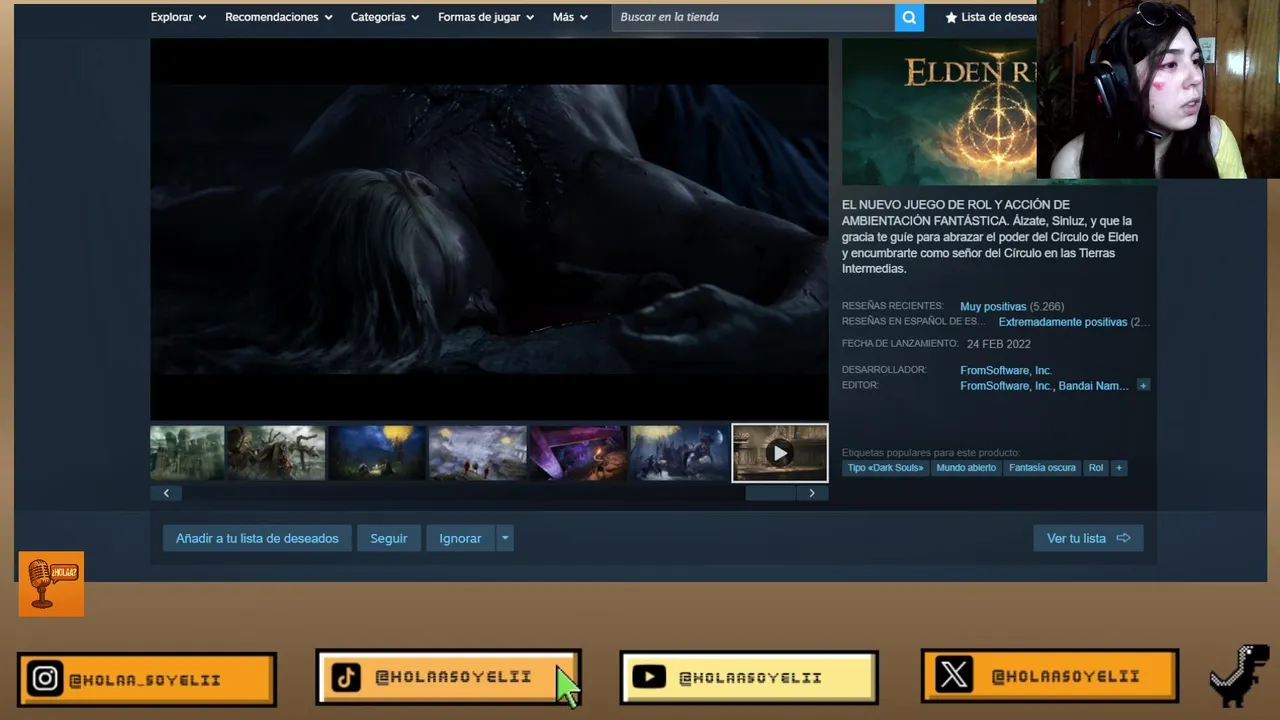The image size is (1280, 720).
Task: Click the @HOLAASOYELII X banner text
Action: point(1065,676)
